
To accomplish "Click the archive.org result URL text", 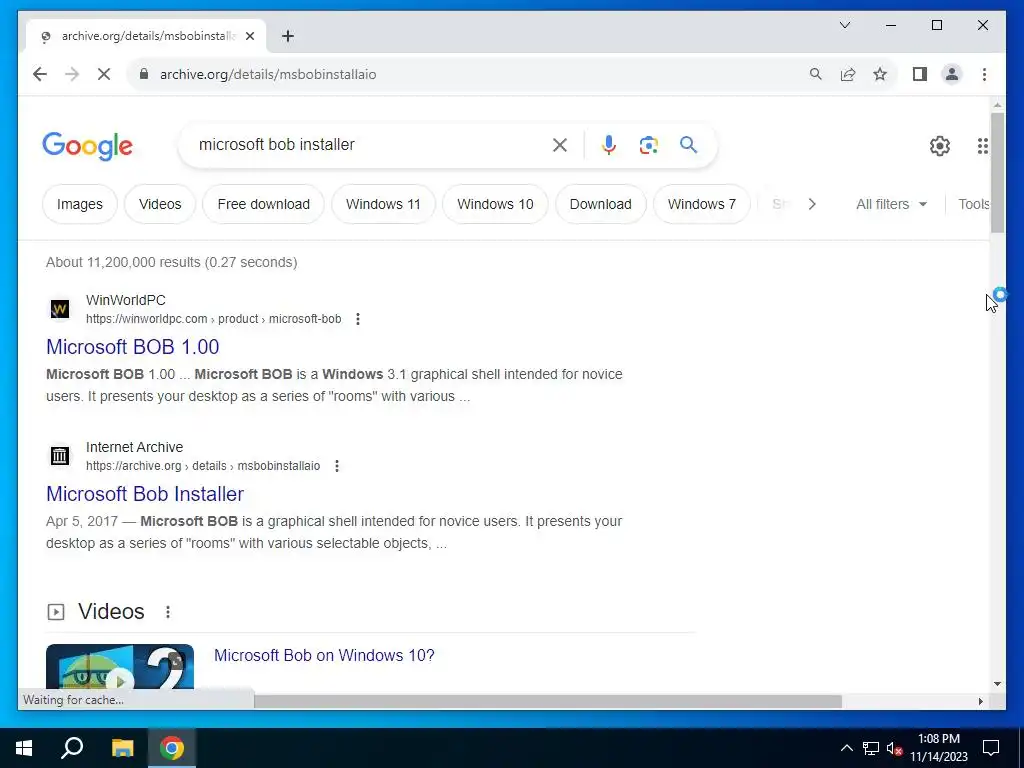I will (203, 466).
